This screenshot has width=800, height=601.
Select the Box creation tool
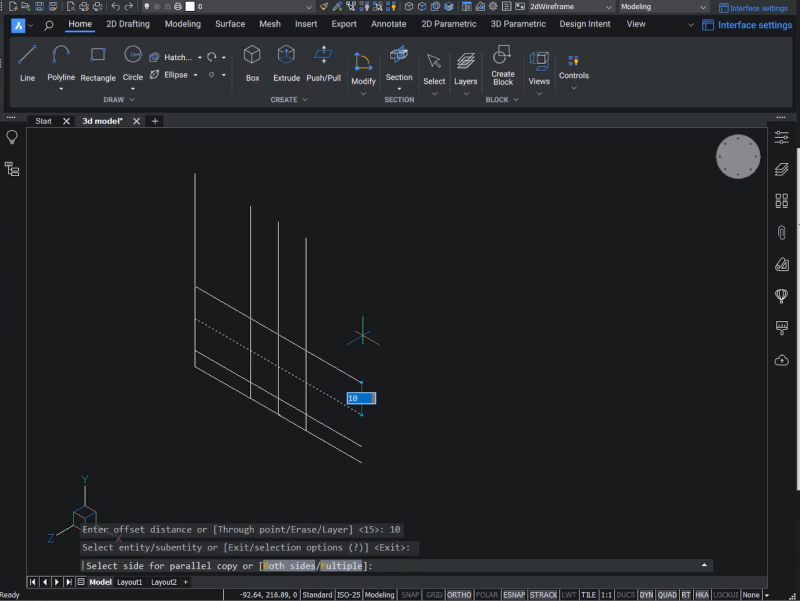252,62
